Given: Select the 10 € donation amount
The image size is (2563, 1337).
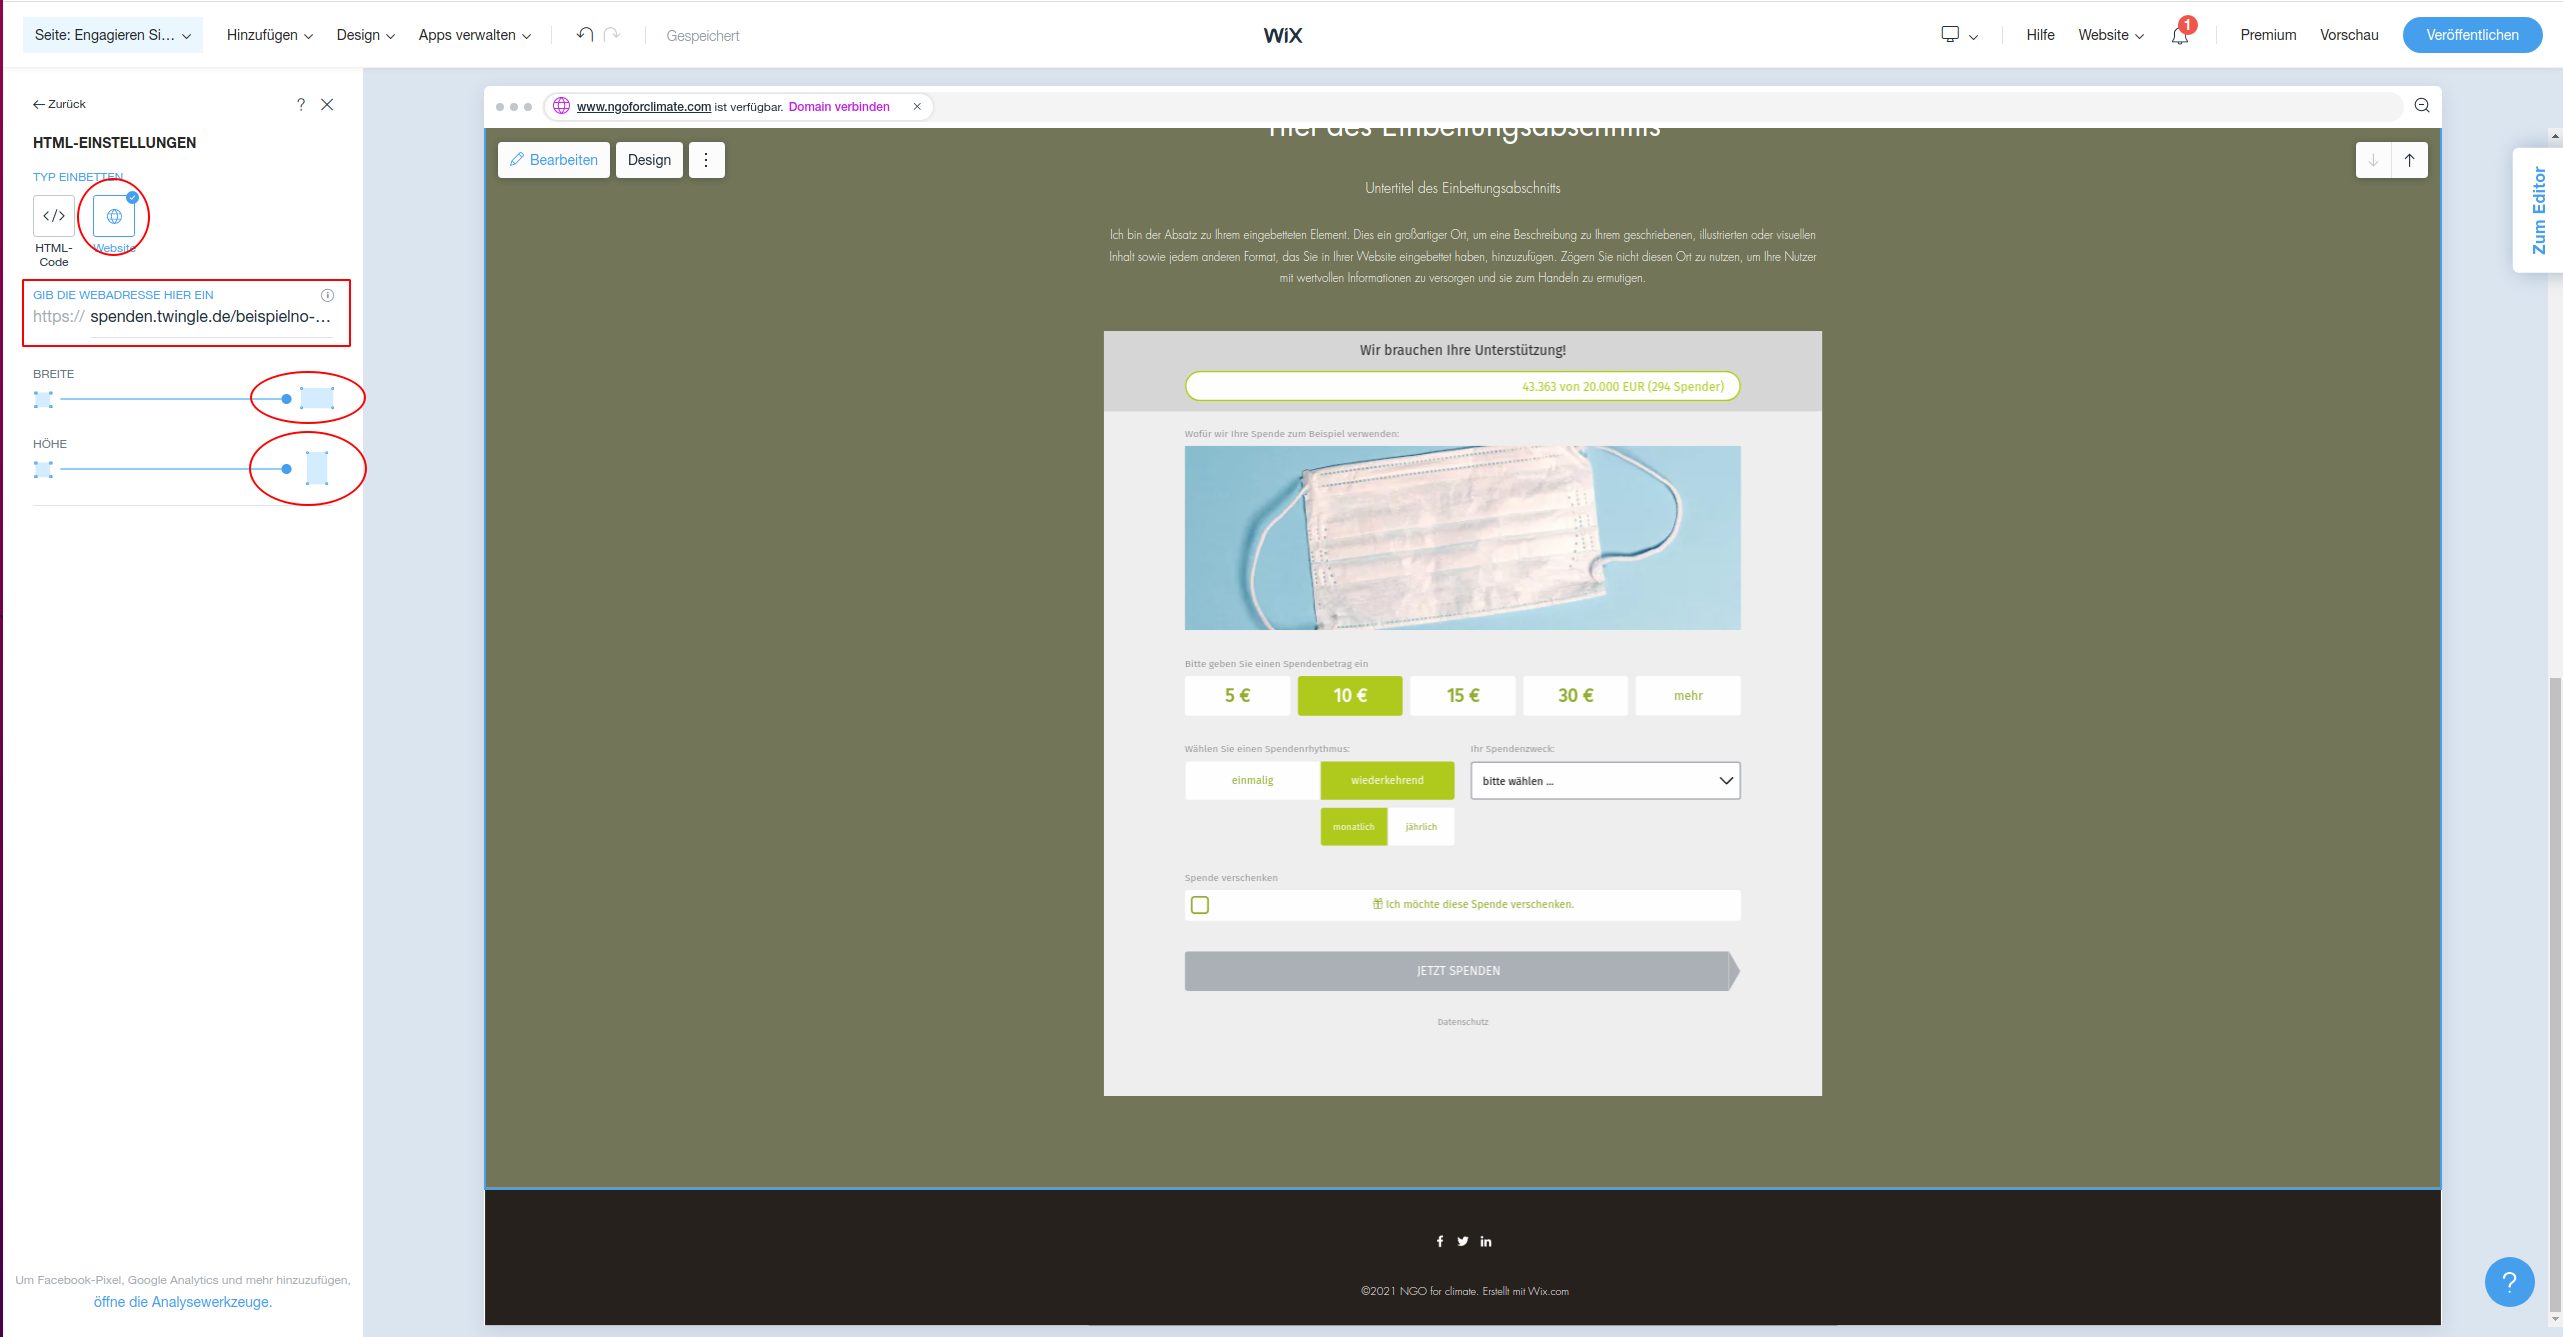Looking at the screenshot, I should click(1350, 696).
